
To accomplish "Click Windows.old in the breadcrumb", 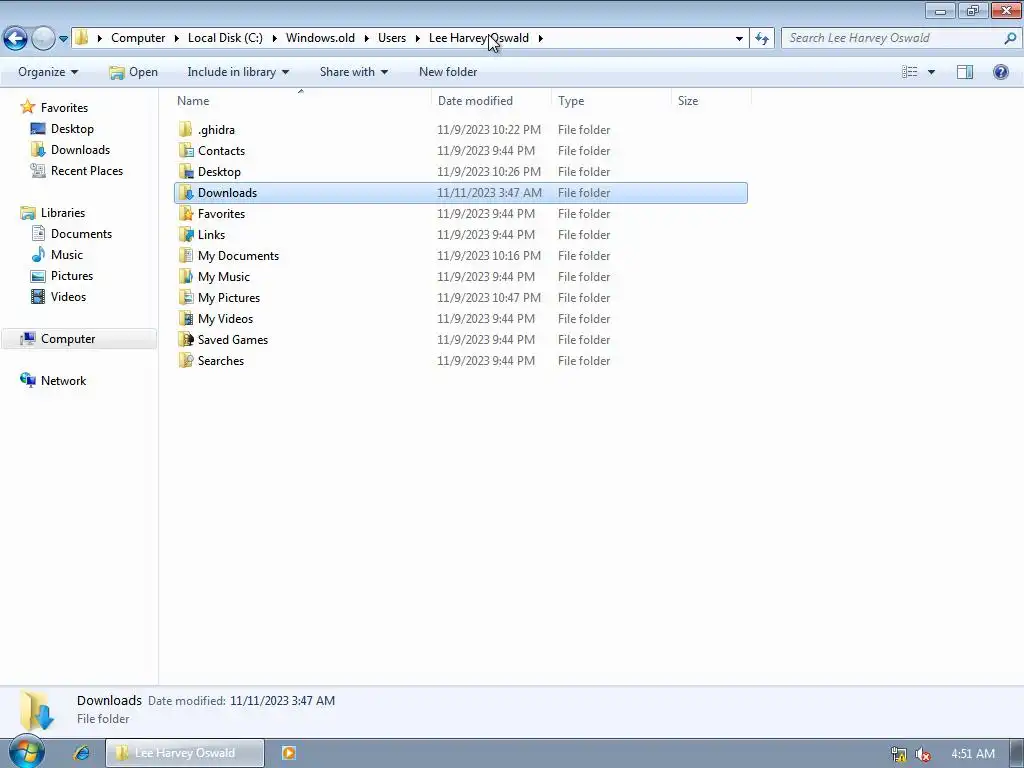I will point(320,38).
